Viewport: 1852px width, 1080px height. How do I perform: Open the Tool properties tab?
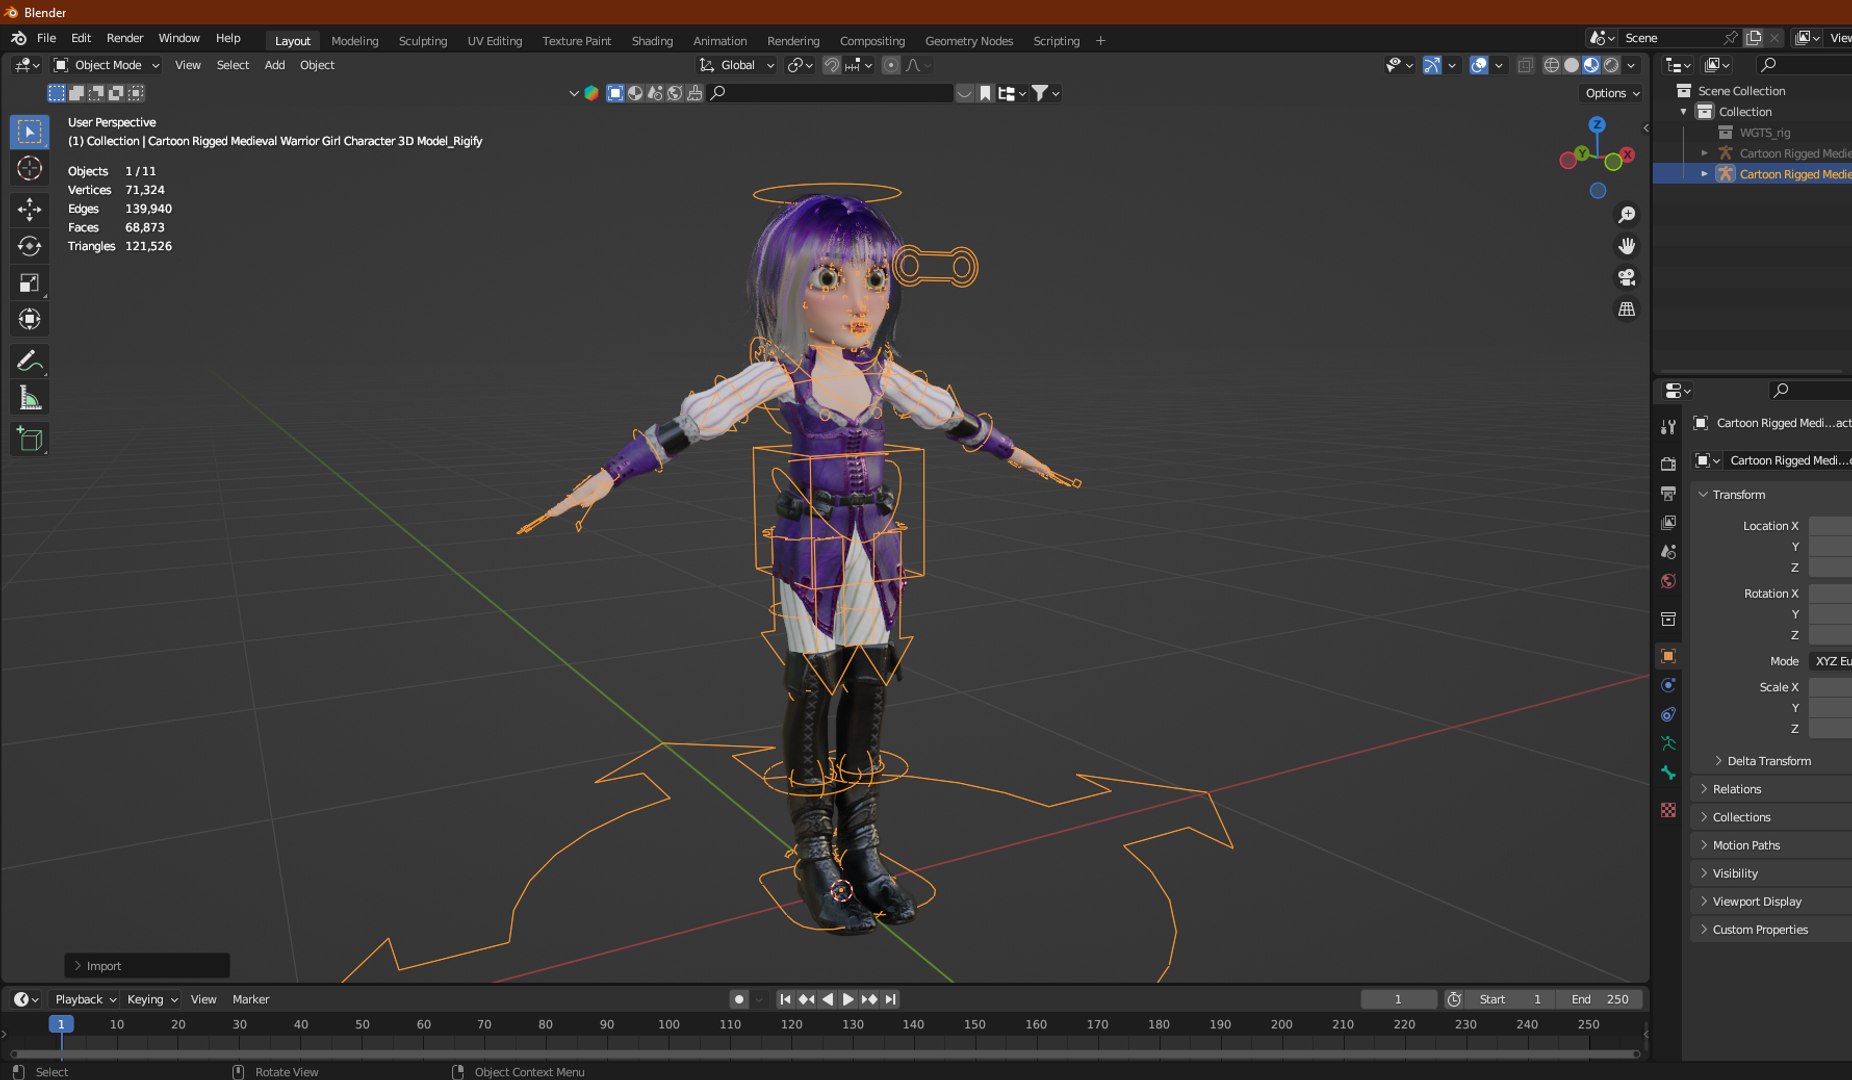pyautogui.click(x=1668, y=427)
